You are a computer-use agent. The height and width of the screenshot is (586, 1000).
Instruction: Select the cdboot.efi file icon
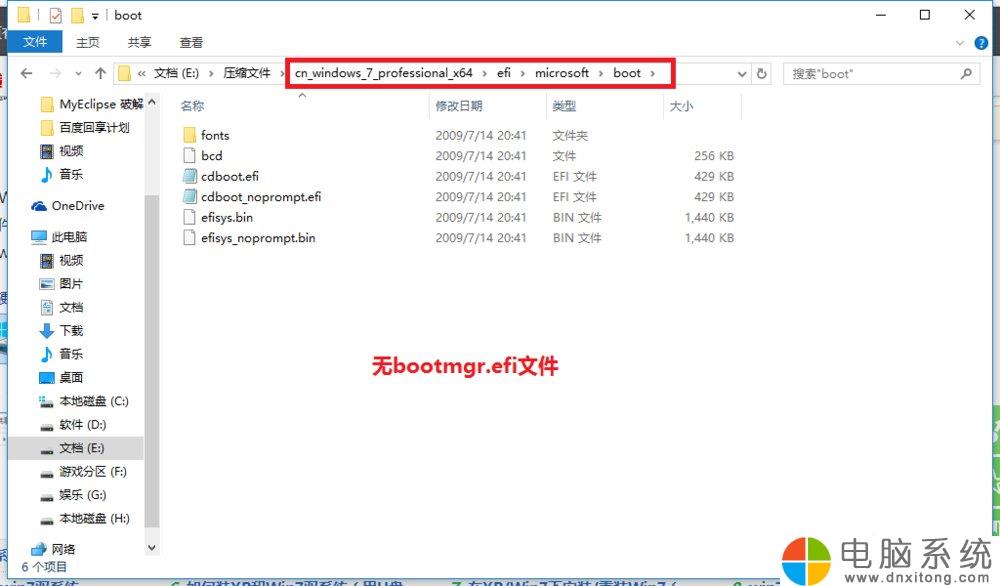189,176
